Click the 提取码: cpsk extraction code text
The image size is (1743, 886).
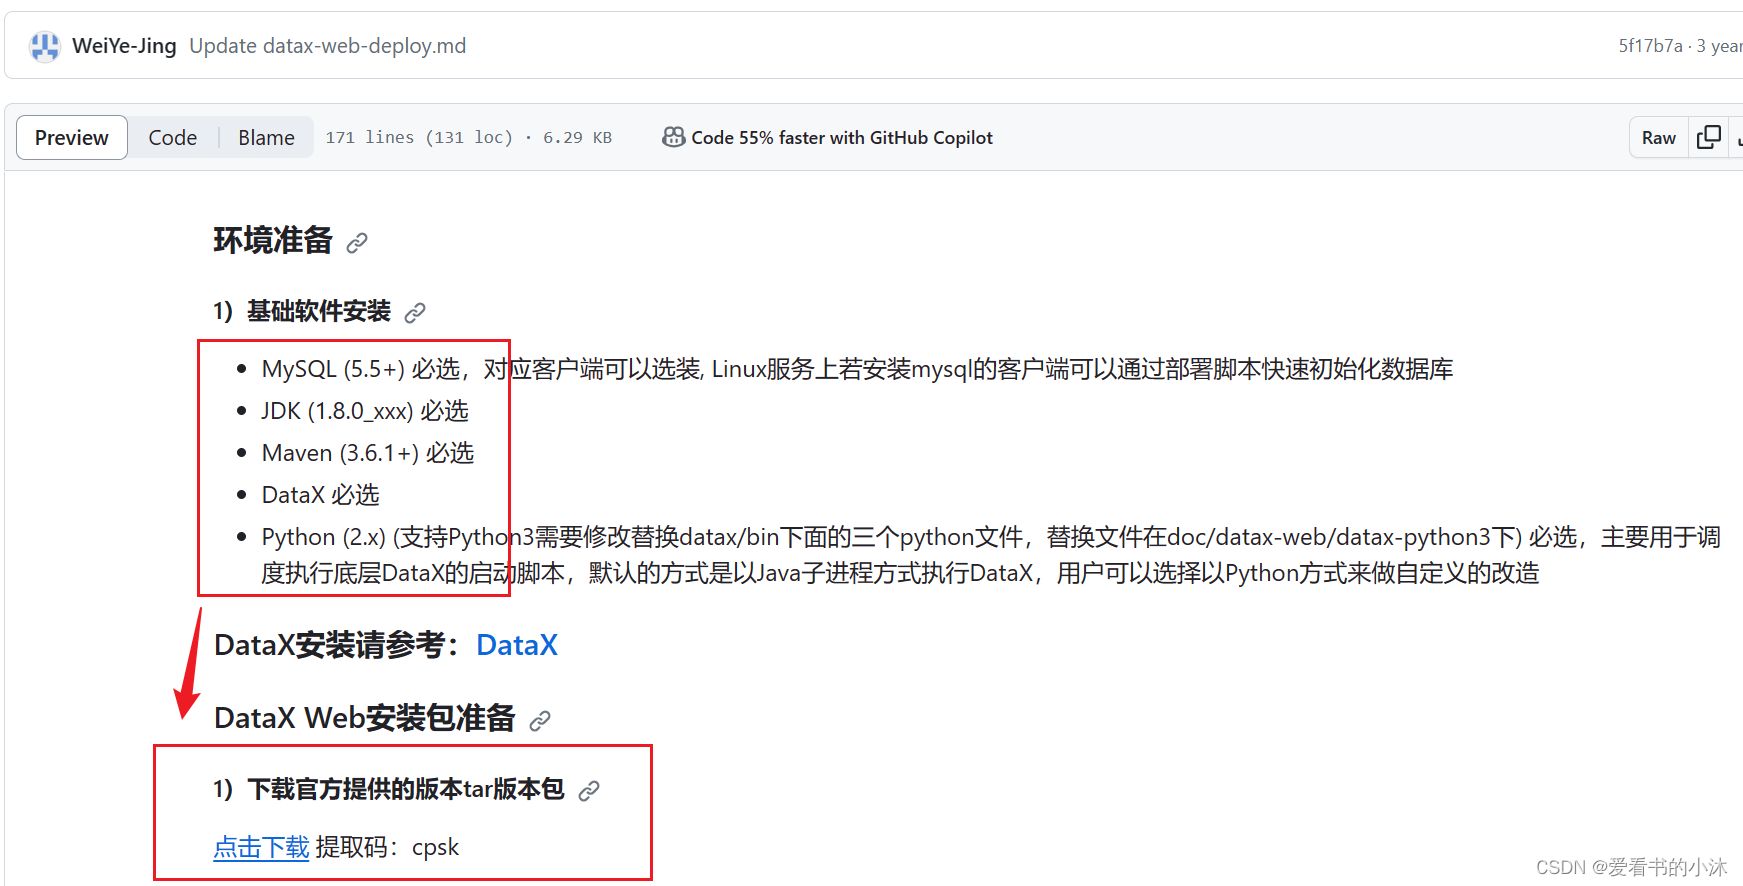388,847
